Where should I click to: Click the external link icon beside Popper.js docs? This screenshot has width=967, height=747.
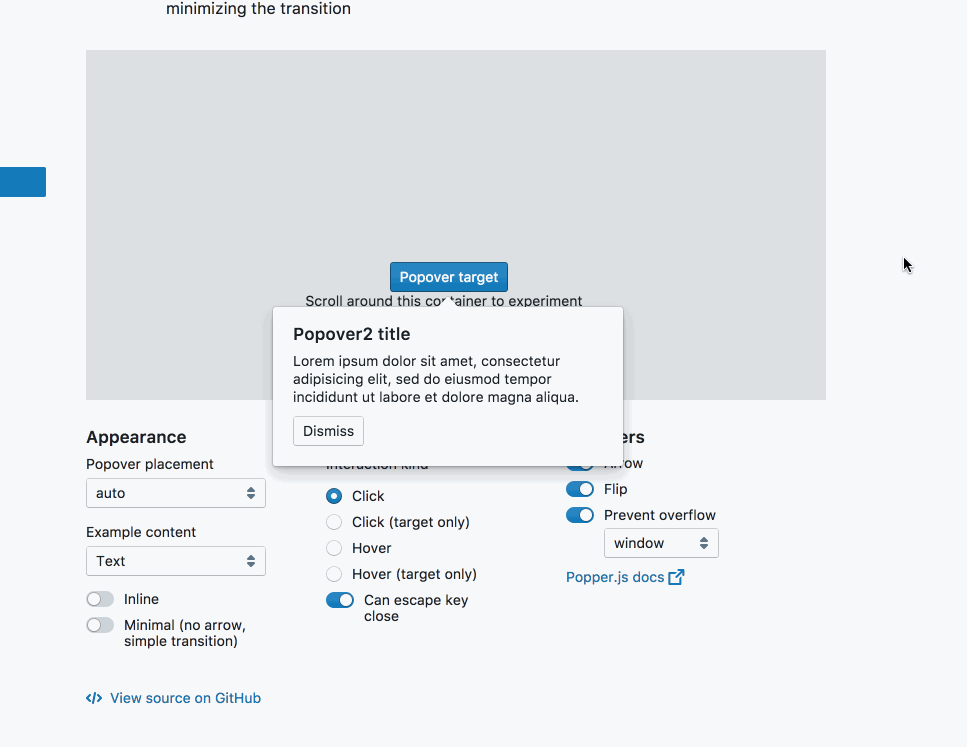point(675,576)
